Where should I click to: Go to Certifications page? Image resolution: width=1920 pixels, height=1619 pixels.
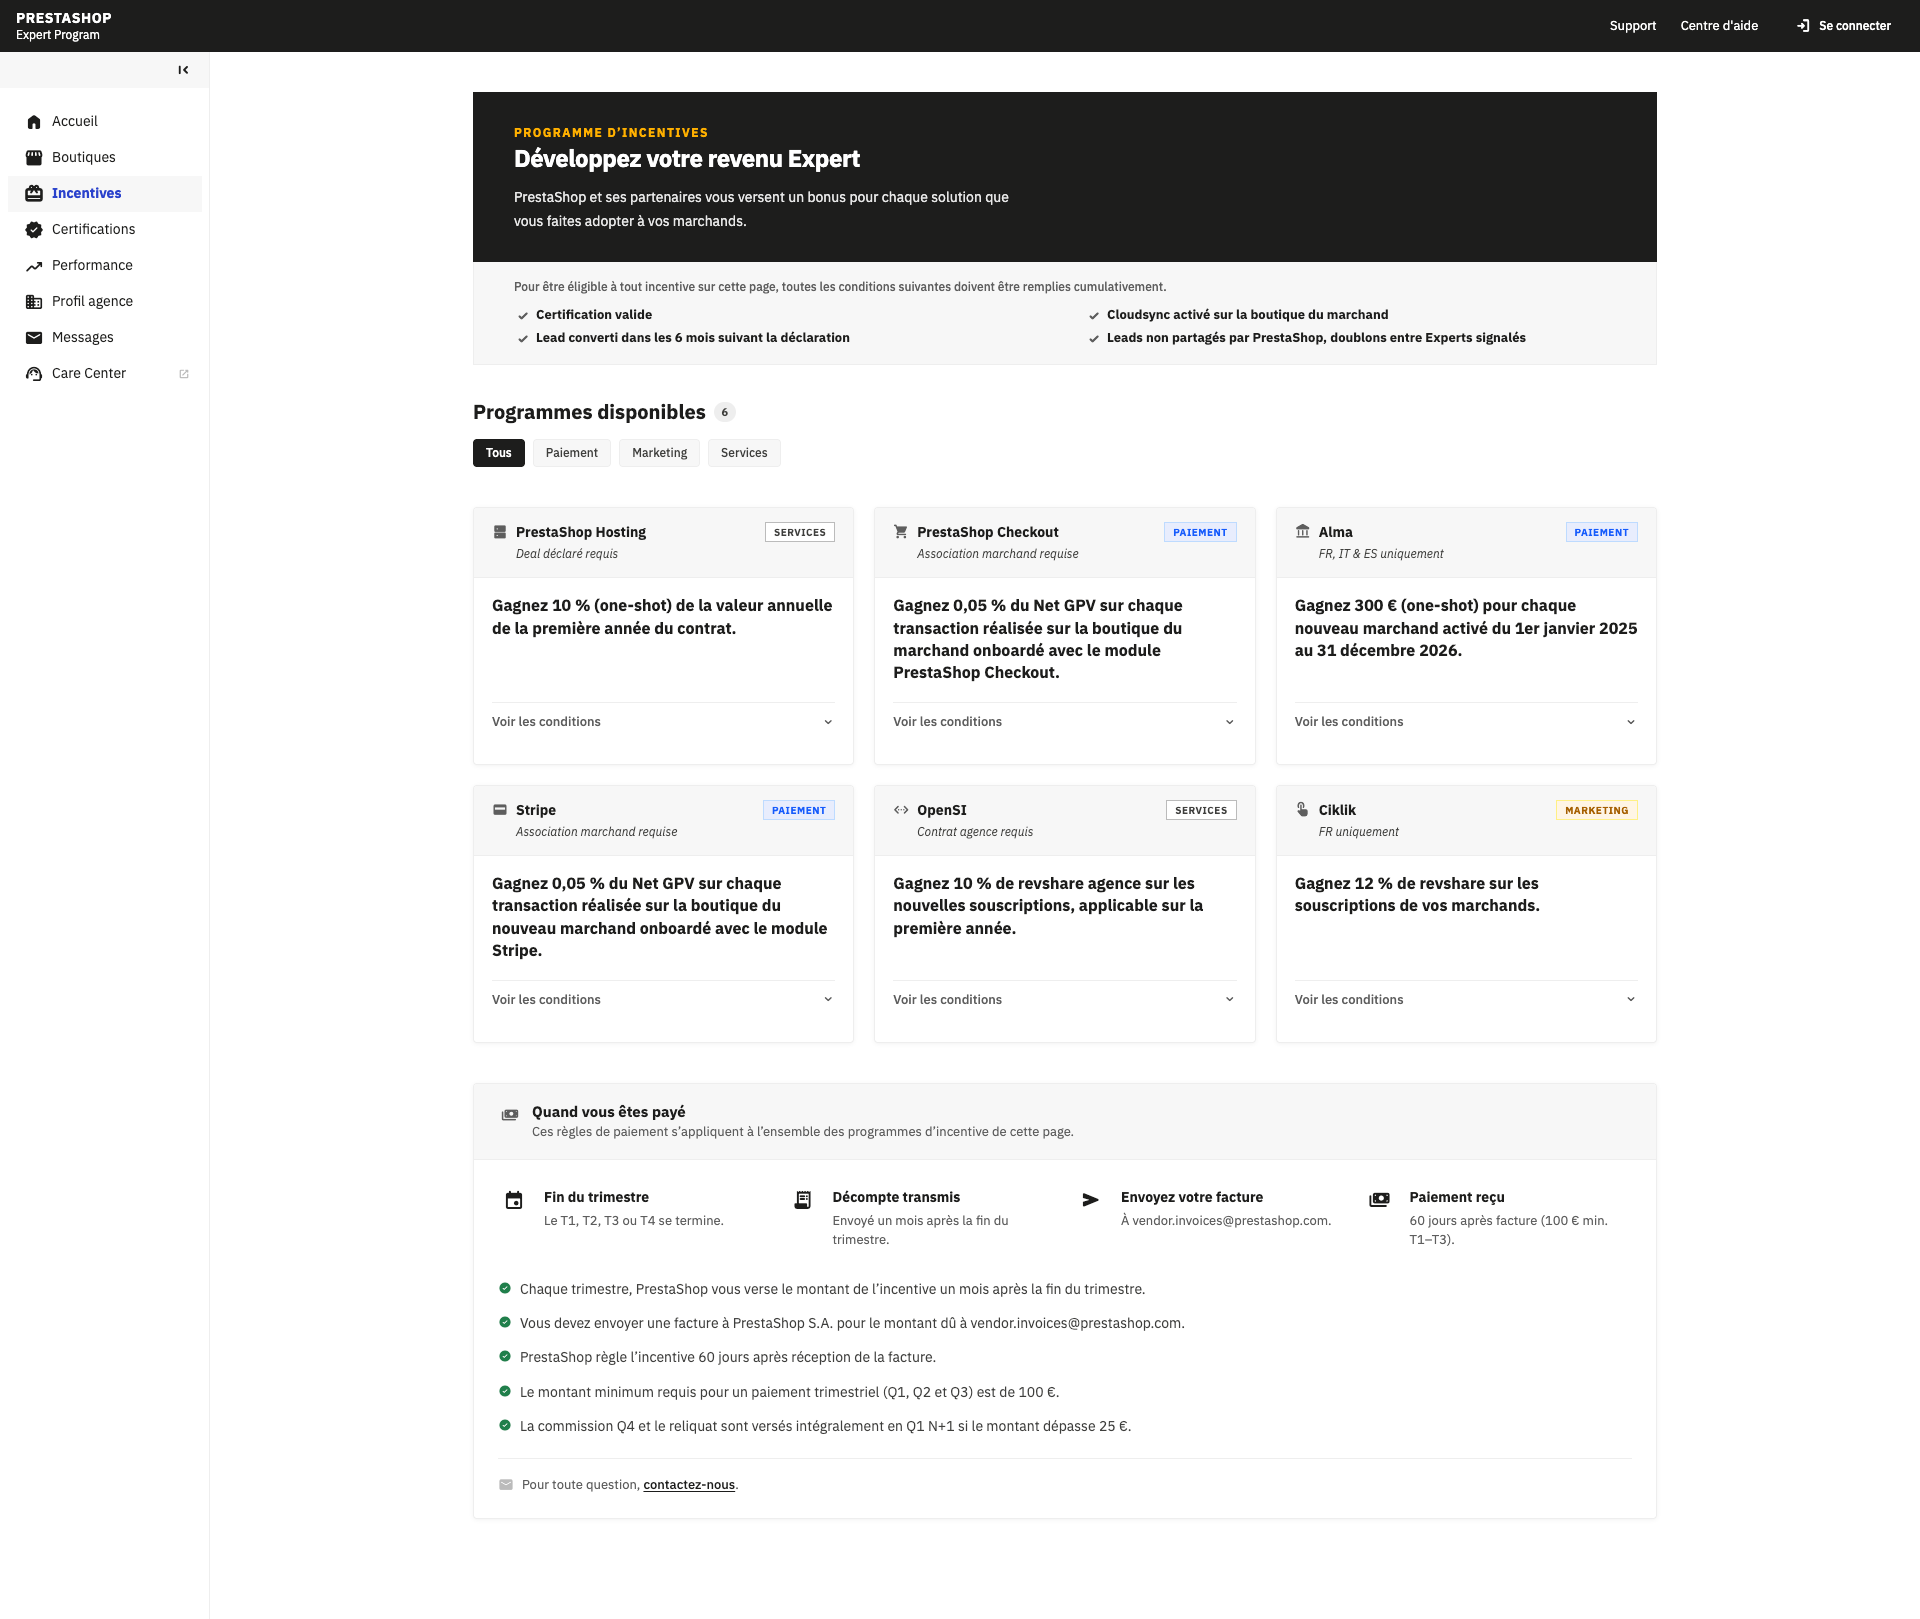(105, 230)
